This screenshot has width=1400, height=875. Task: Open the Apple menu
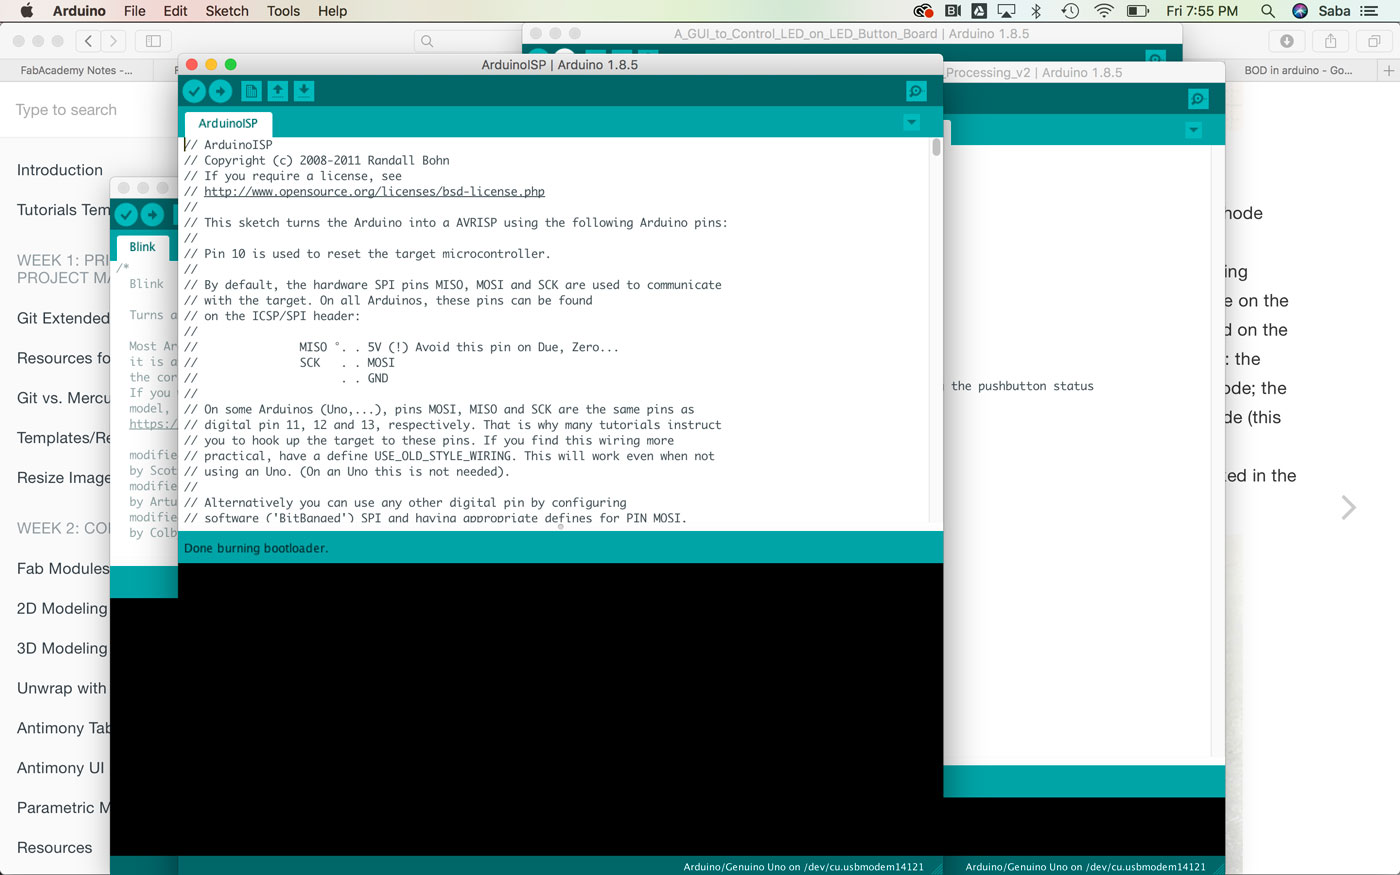point(27,11)
